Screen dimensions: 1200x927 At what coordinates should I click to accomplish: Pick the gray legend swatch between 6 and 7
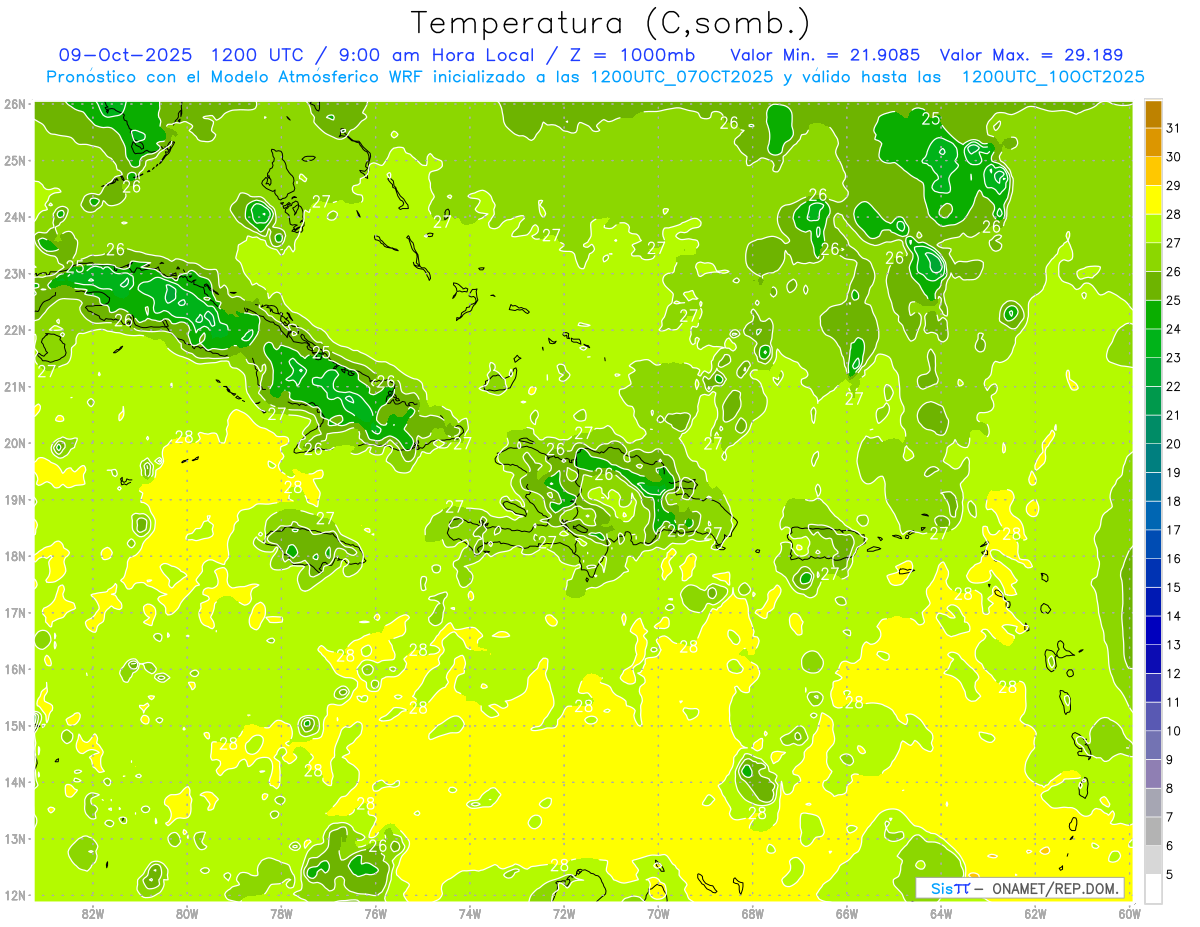click(1153, 832)
